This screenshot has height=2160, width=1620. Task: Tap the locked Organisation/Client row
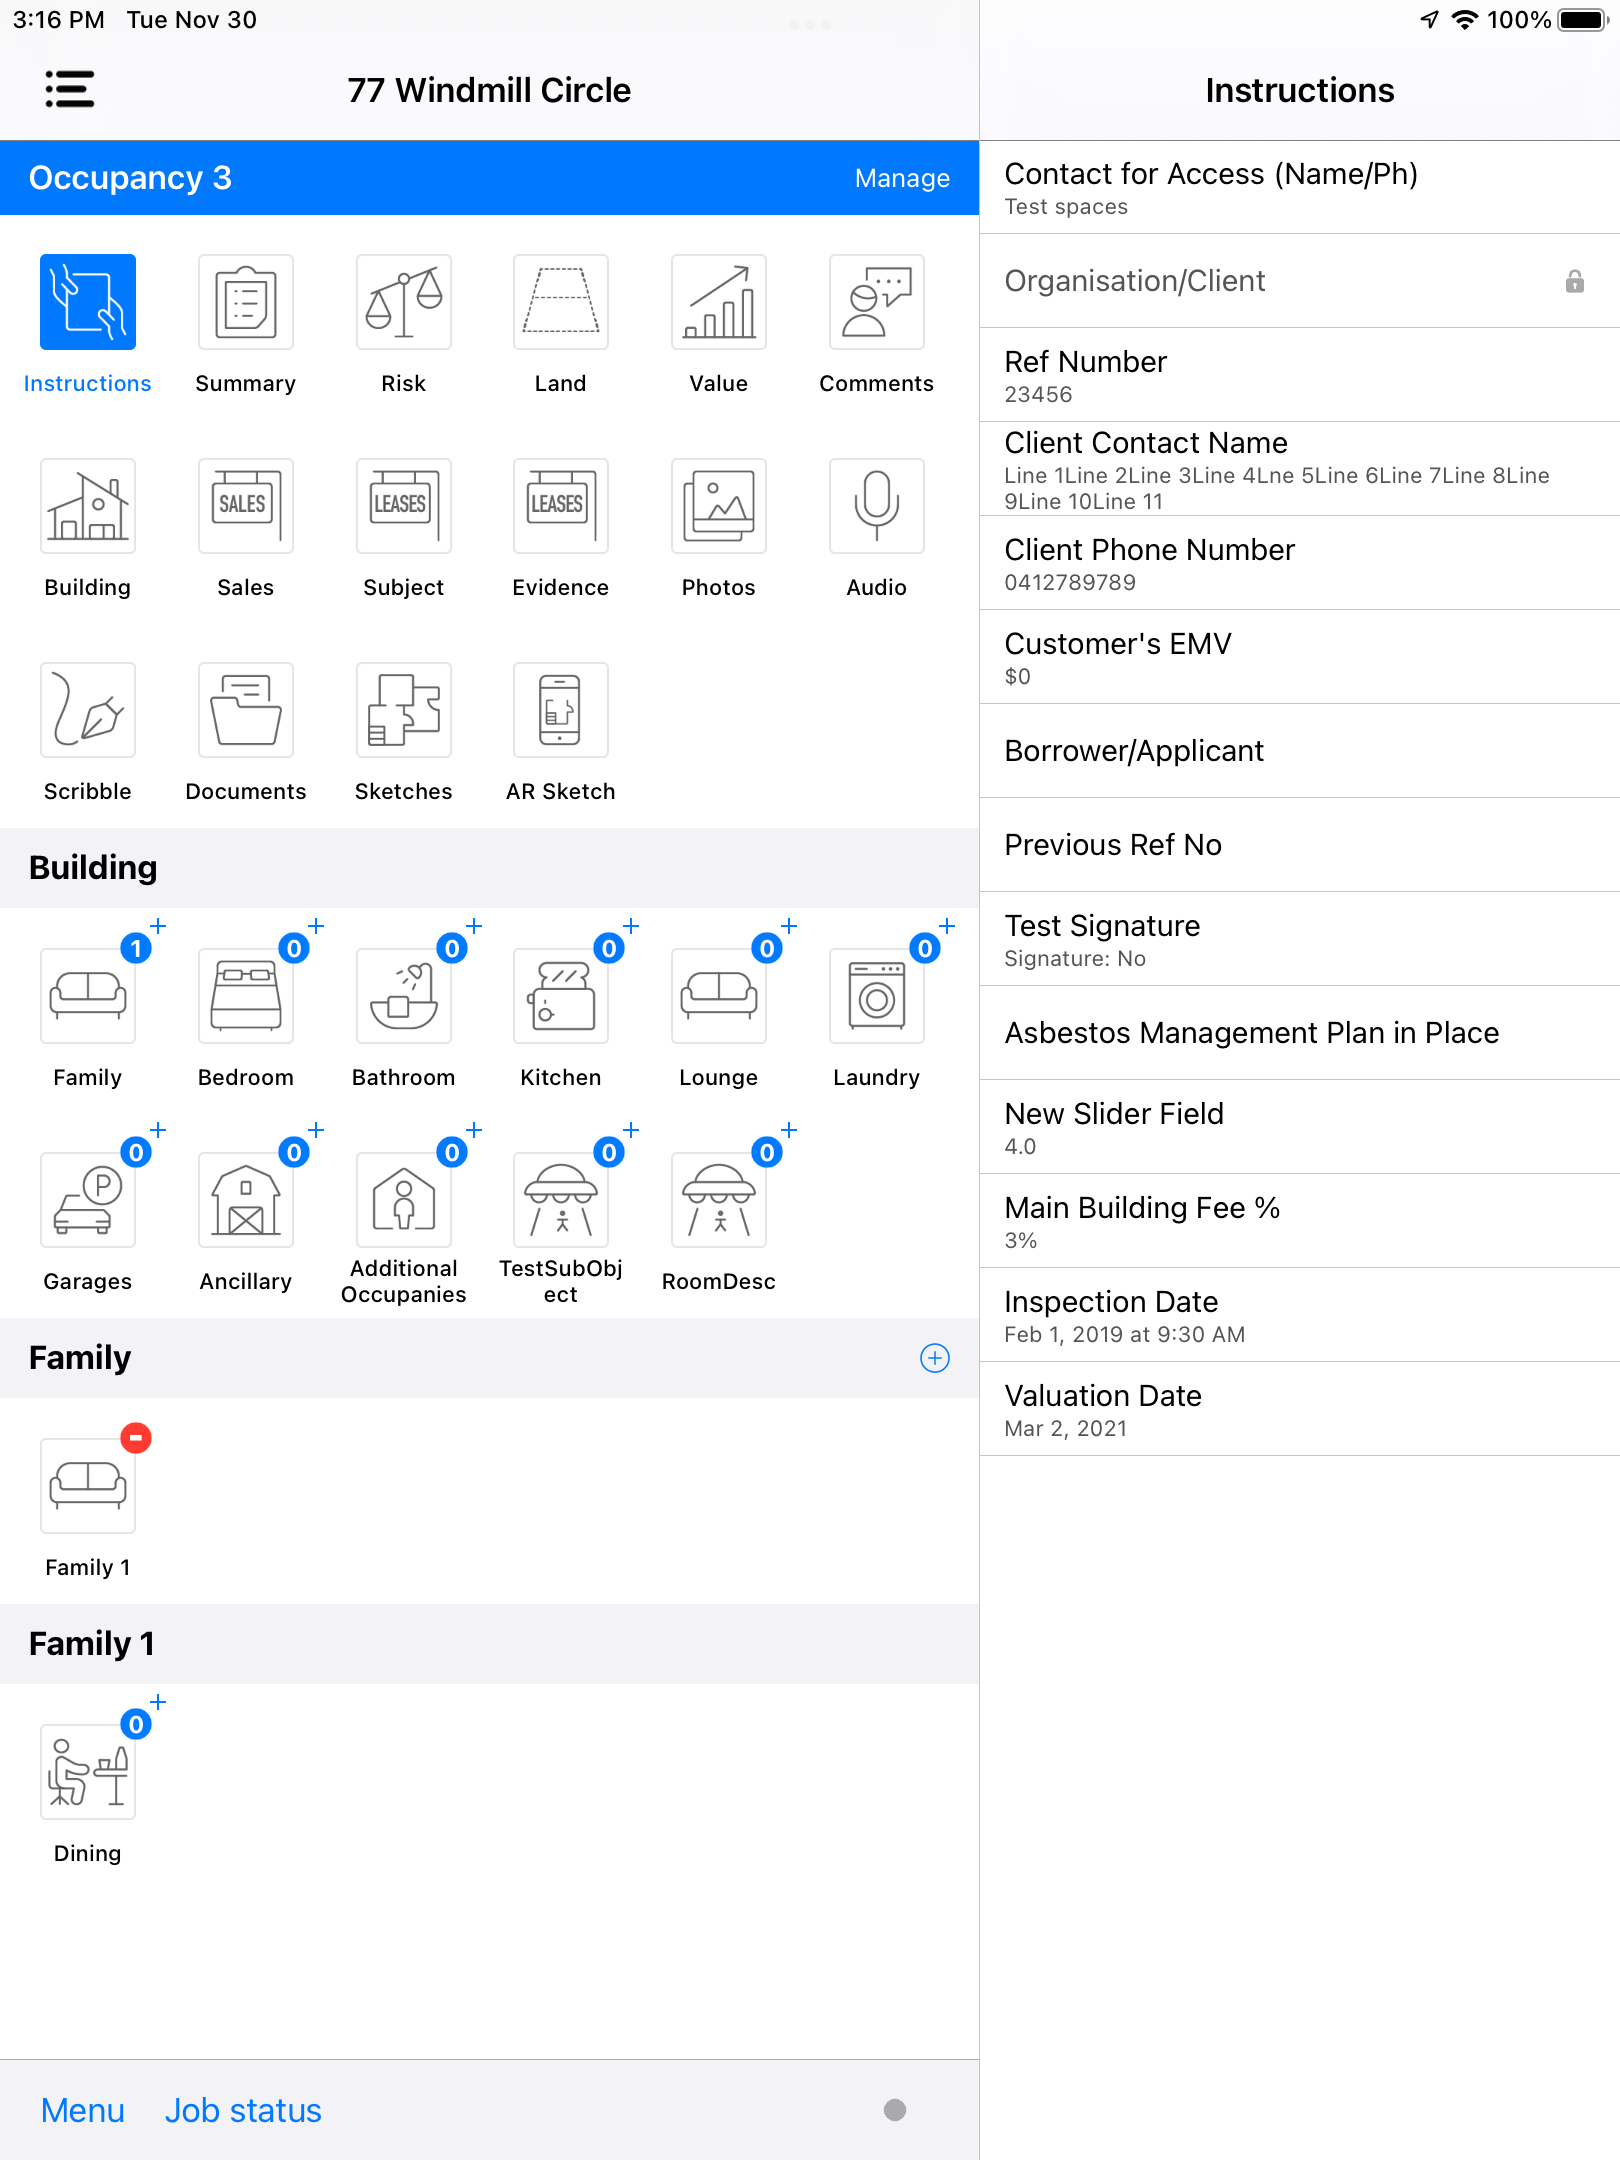[1300, 281]
